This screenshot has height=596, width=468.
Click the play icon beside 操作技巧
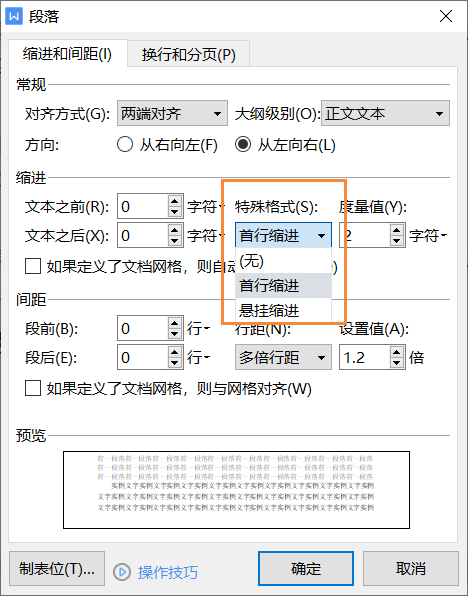(122, 571)
